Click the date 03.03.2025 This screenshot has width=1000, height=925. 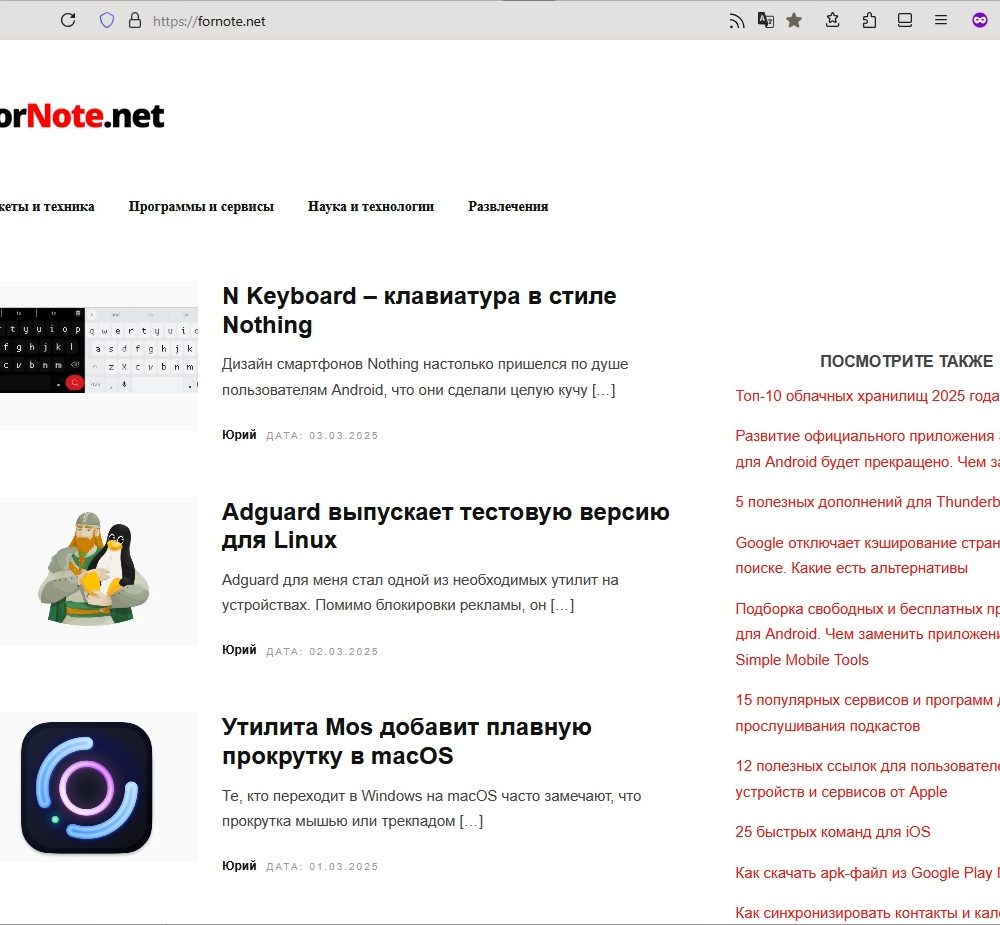344,436
